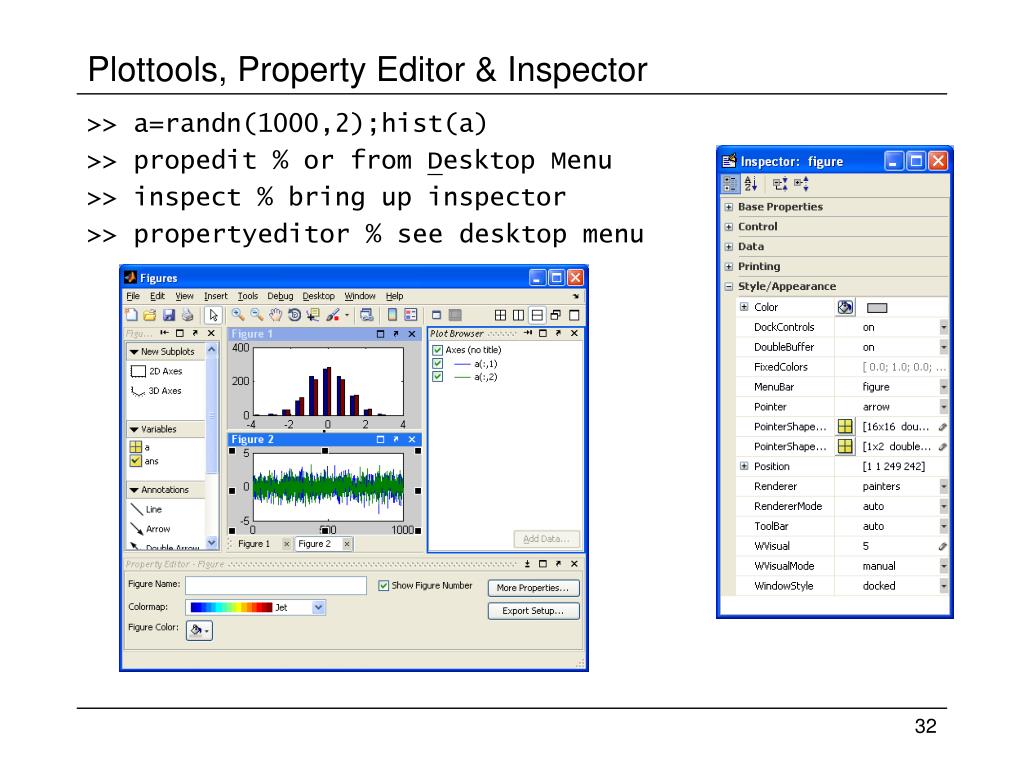
Task: Select the Arrow annotation item
Action: pyautogui.click(x=151, y=529)
